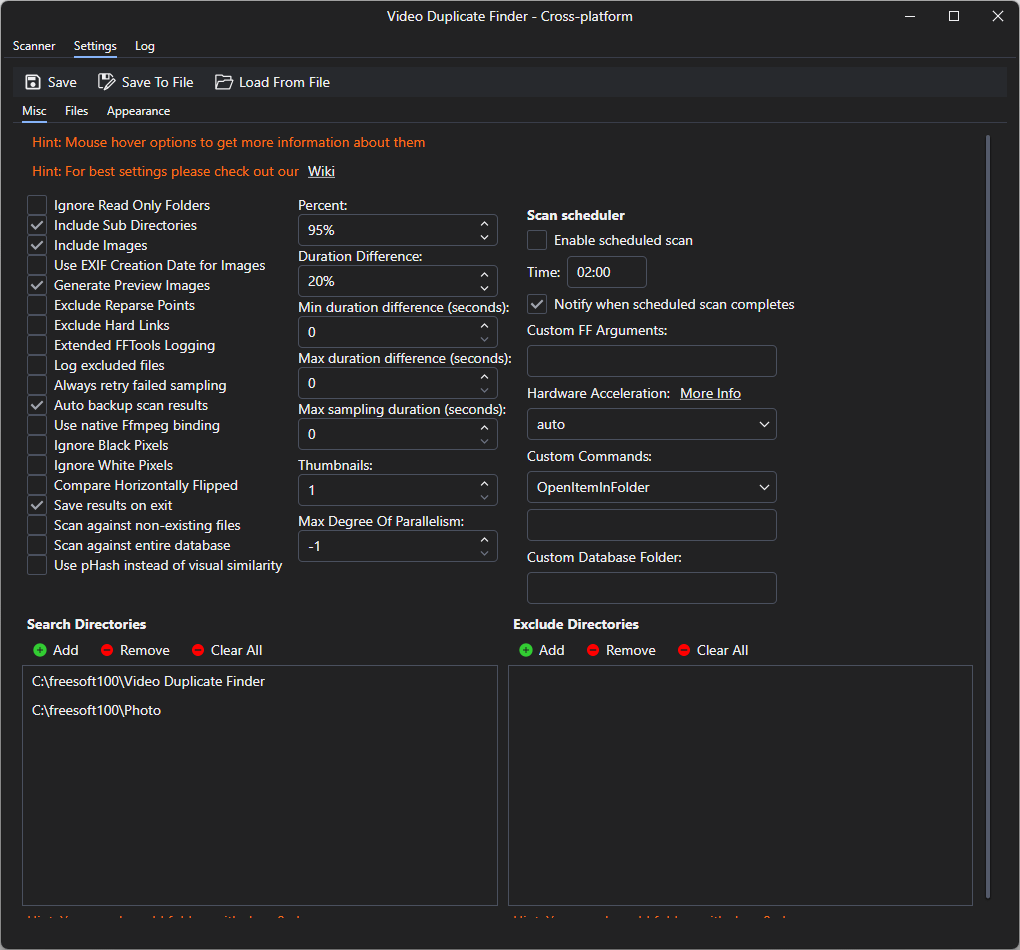The width and height of the screenshot is (1020, 950).
Task: Click green Add icon under Exclude Directories
Action: click(x=526, y=650)
